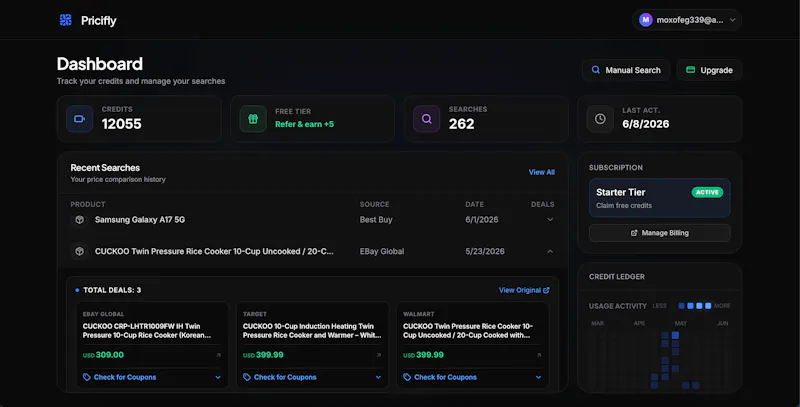The image size is (800, 407).
Task: Click the CUCKOO 10-Cup Induction Heating title
Action: point(312,330)
